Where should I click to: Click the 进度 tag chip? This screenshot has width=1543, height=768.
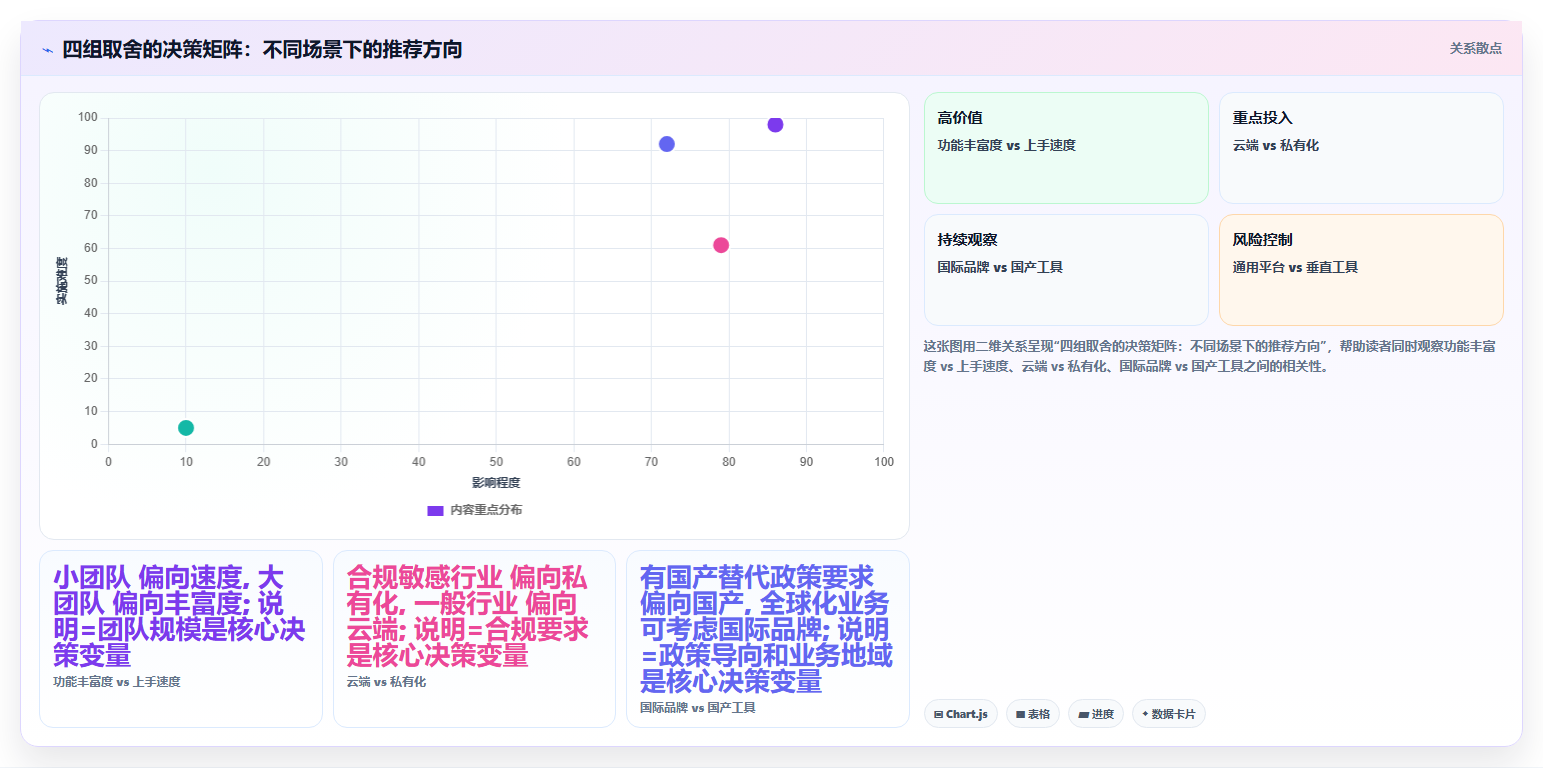1096,714
